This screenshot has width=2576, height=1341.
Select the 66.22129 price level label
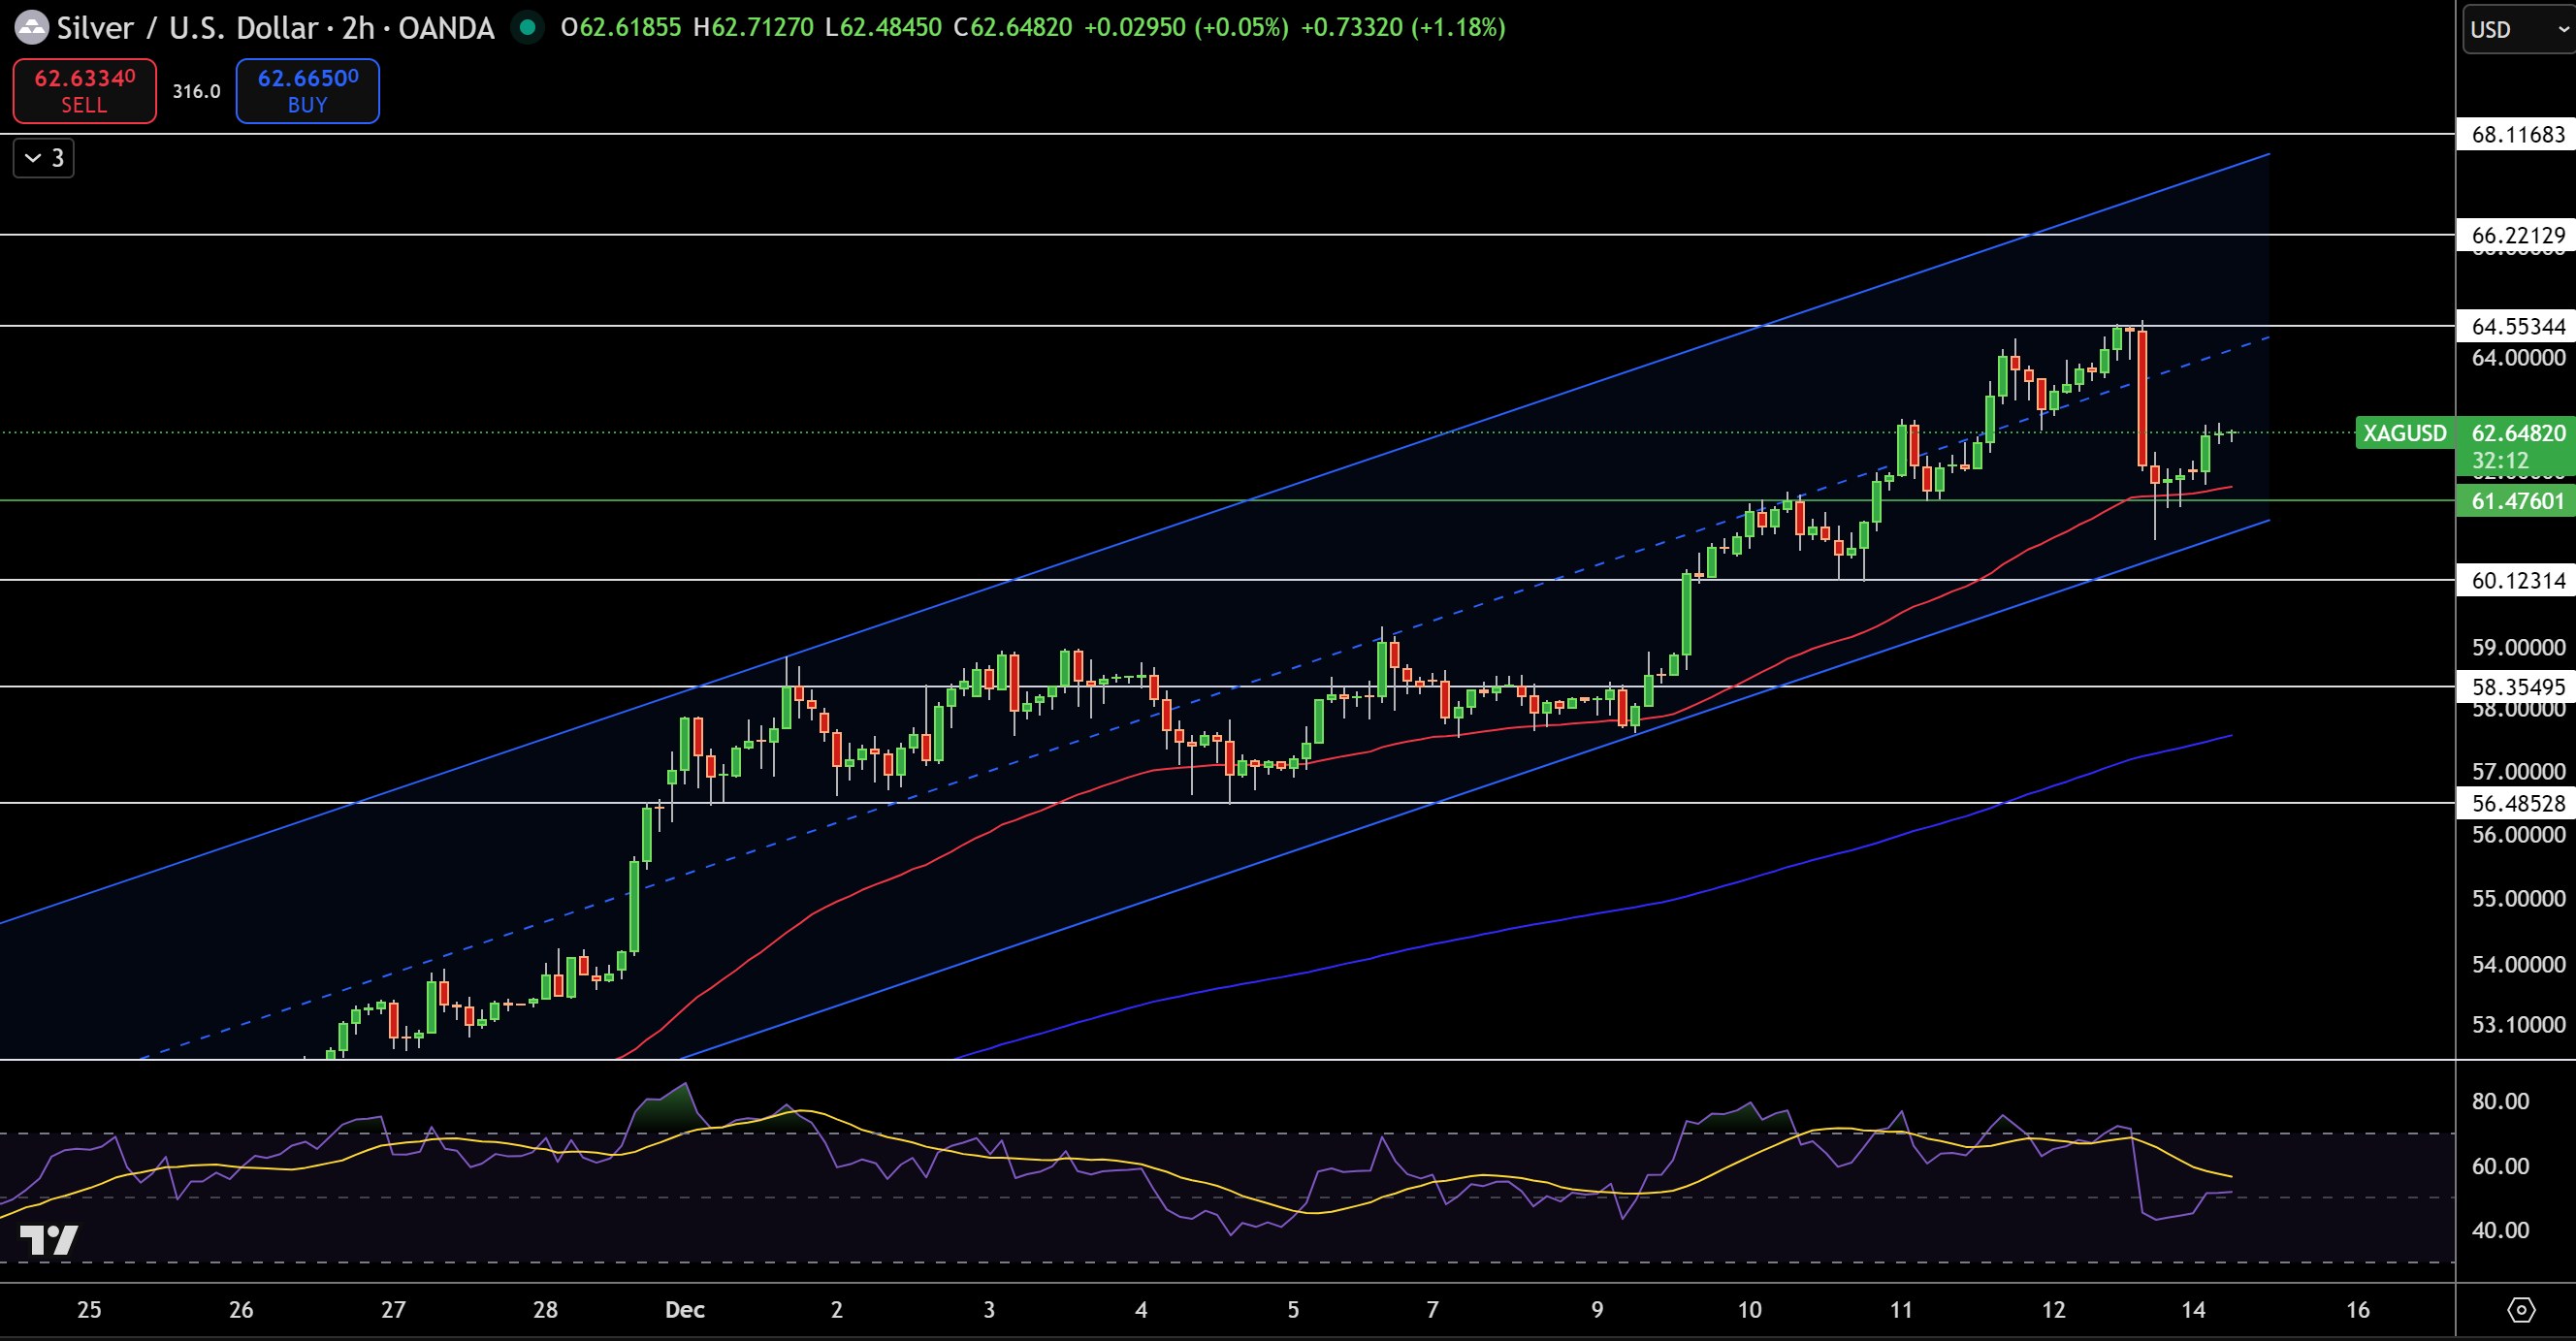click(x=2516, y=235)
